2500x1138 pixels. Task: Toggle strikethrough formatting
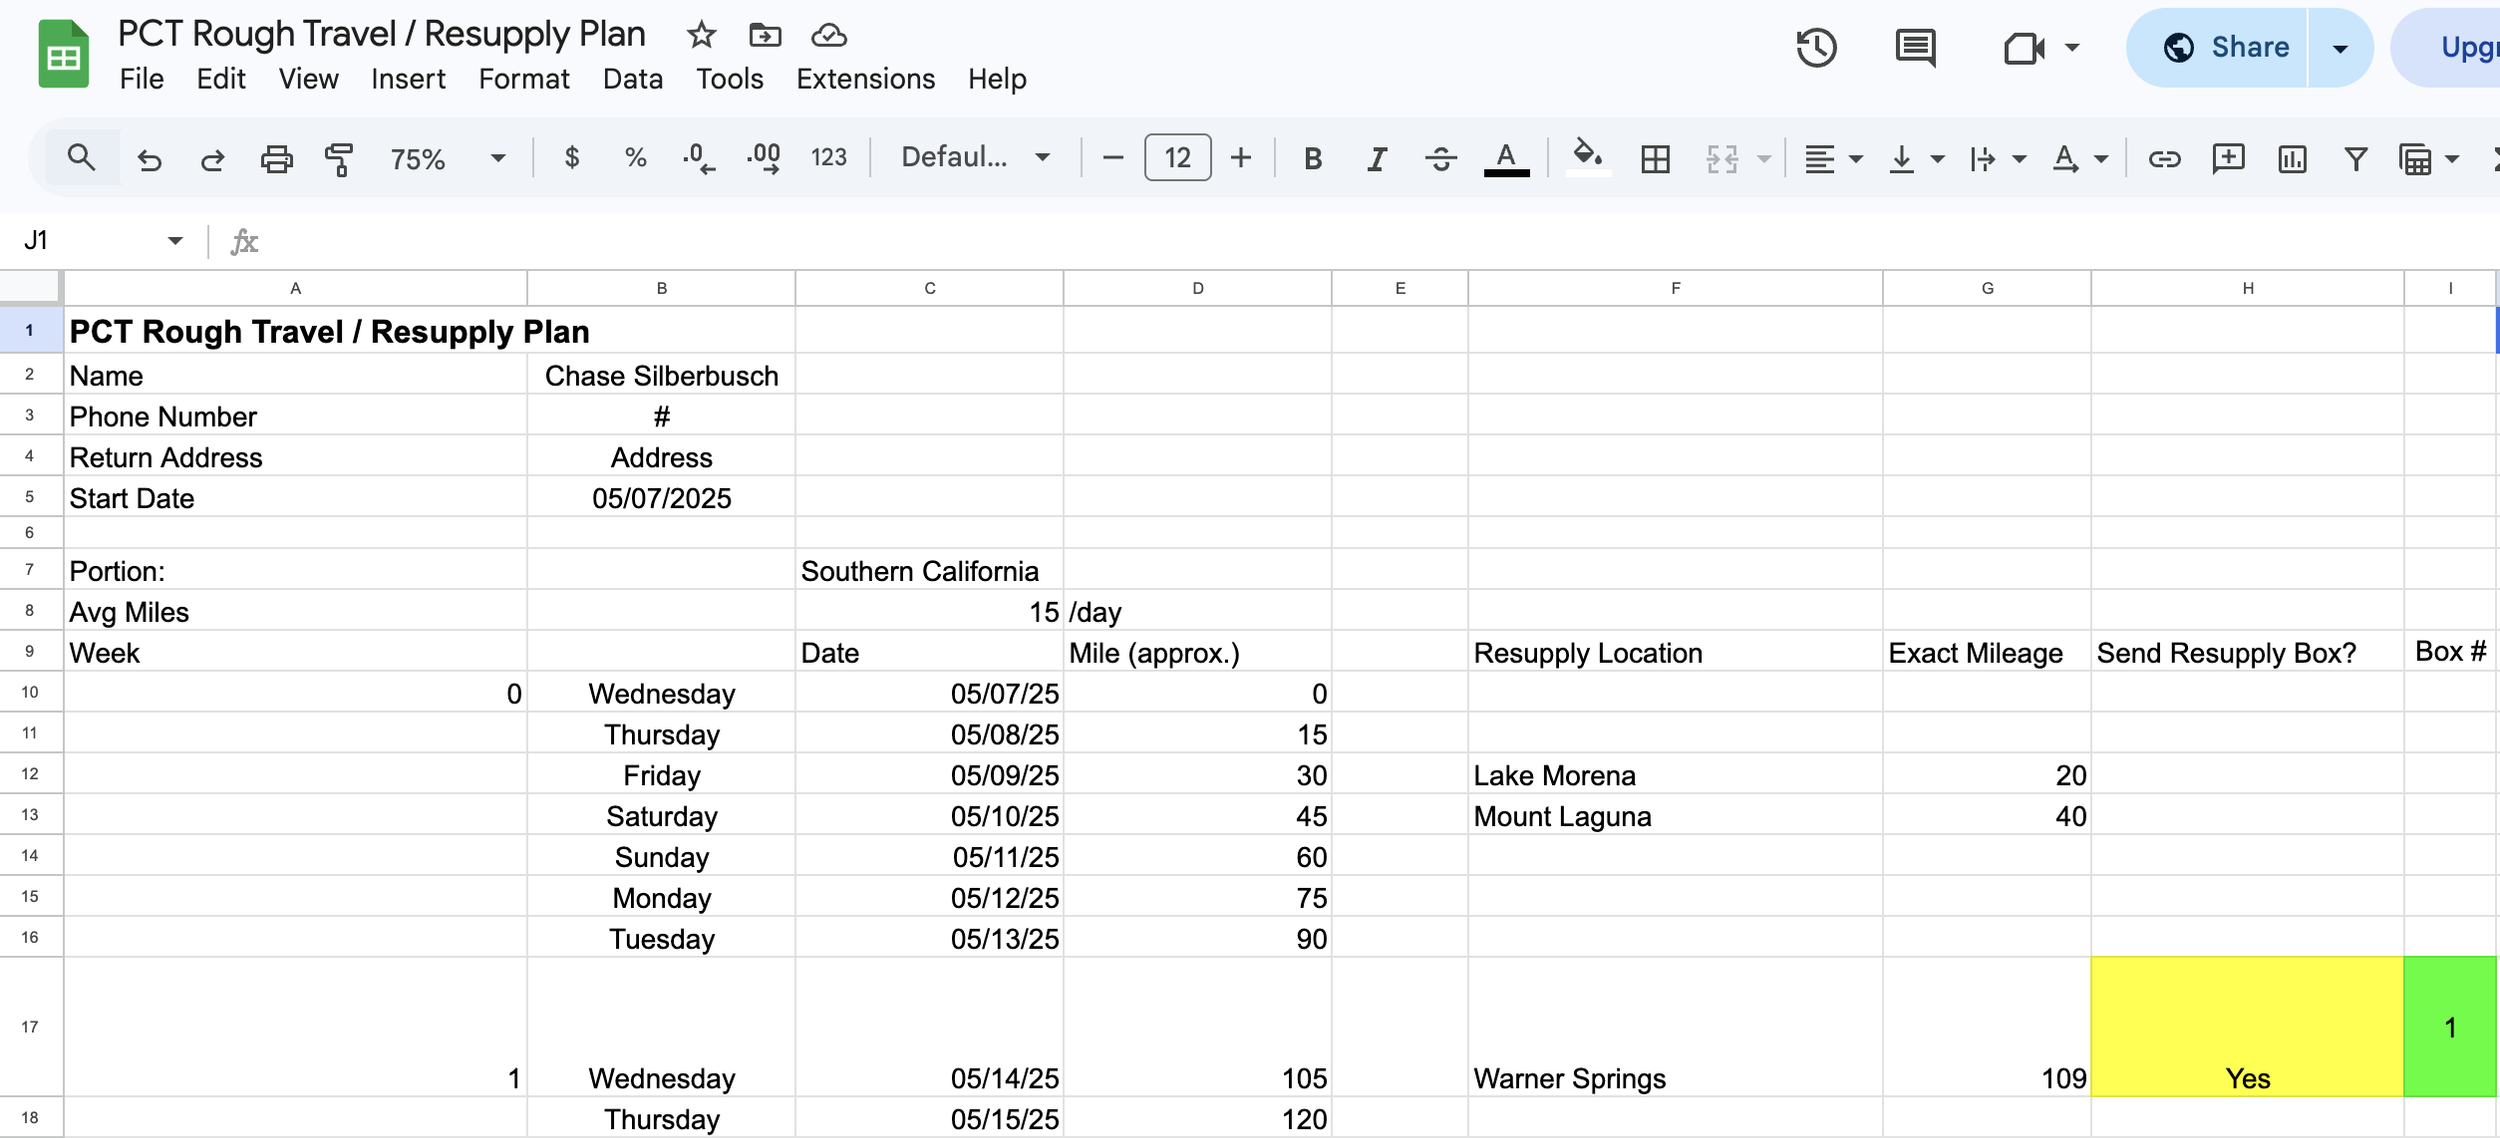tap(1440, 158)
